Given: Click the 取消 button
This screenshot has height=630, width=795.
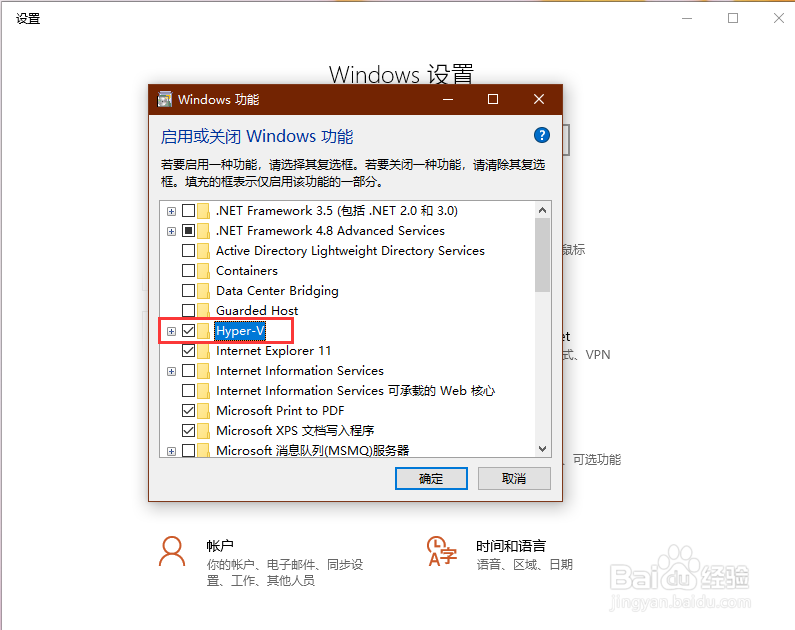Looking at the screenshot, I should [x=514, y=478].
